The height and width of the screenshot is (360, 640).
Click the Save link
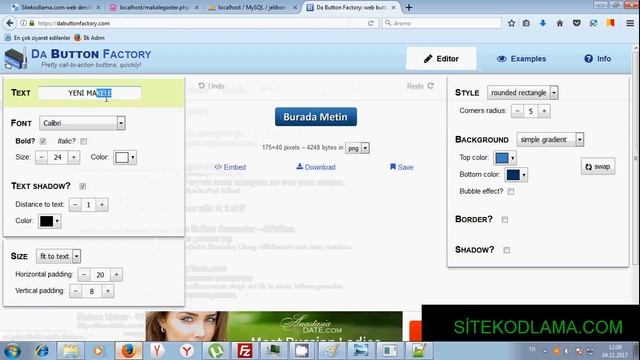[402, 167]
